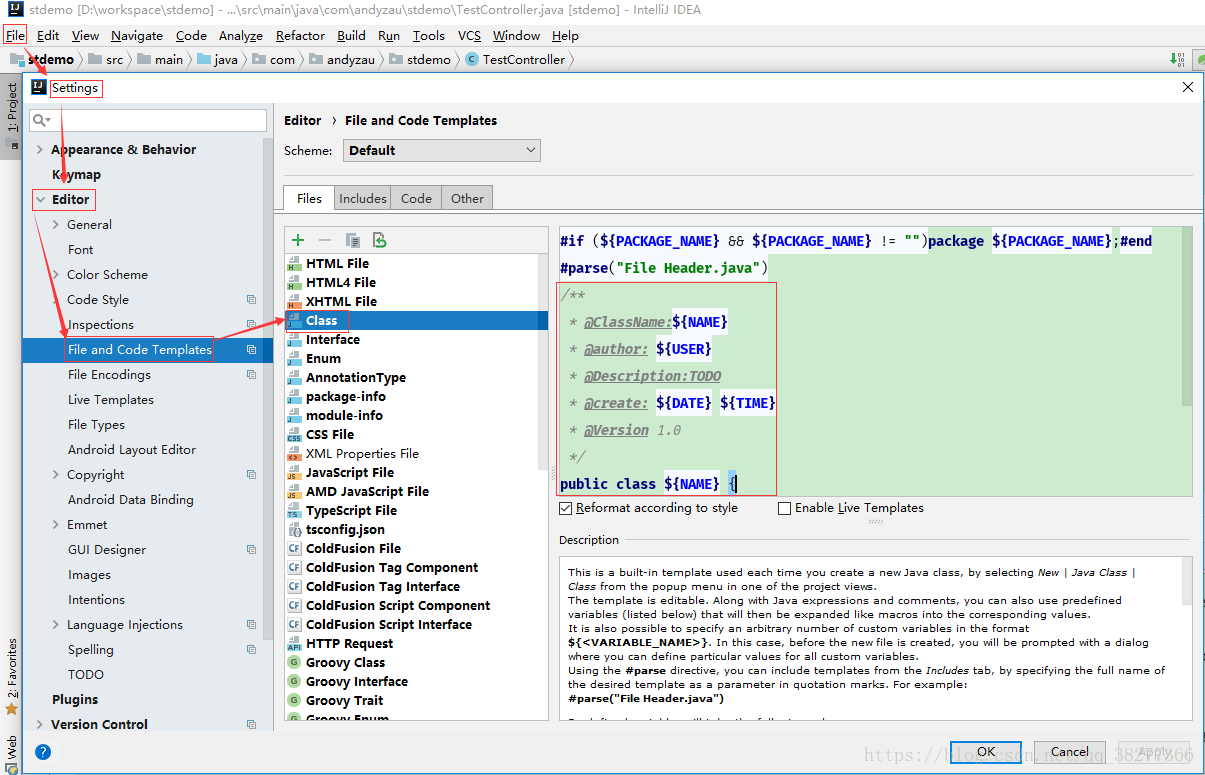
Task: Enable Live Templates checkbox
Action: pos(785,508)
